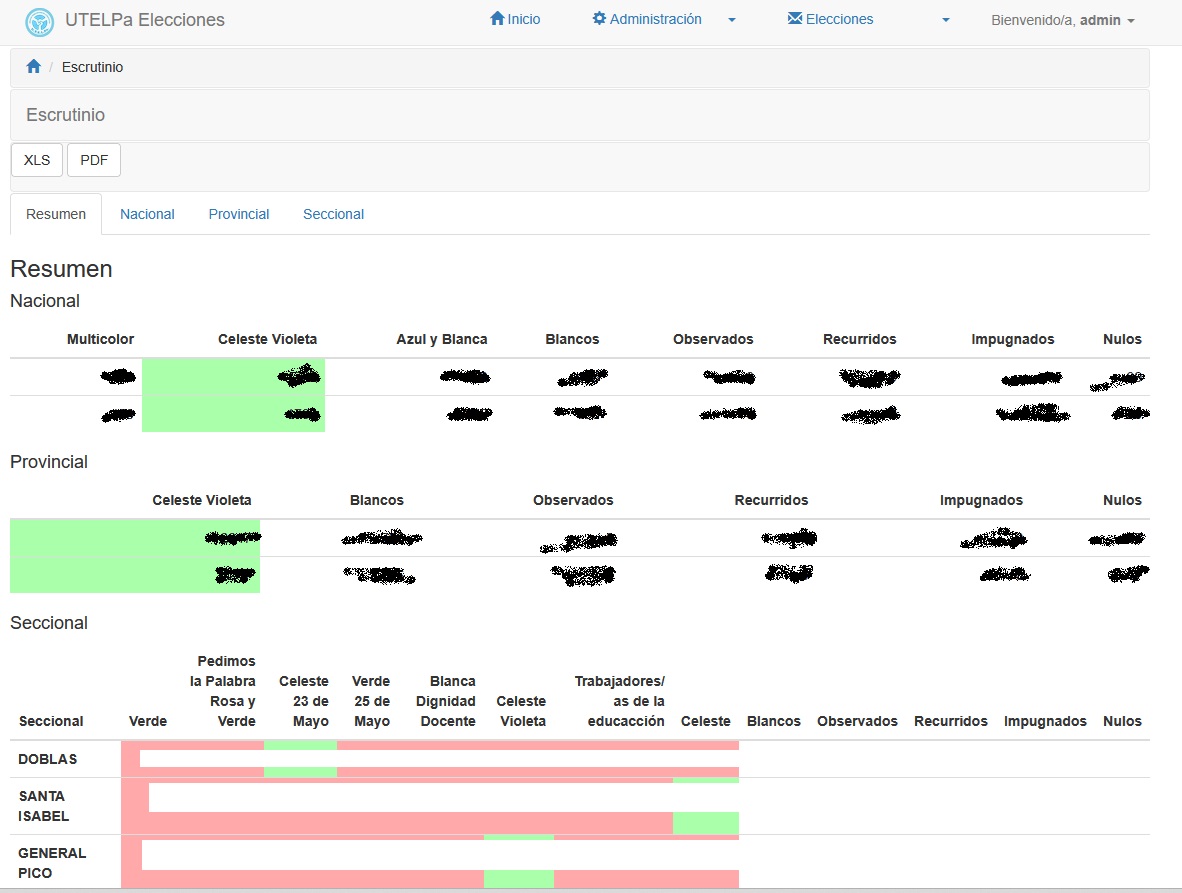This screenshot has width=1182, height=893.
Task: Click the Elecciones envelope icon
Action: tap(795, 19)
